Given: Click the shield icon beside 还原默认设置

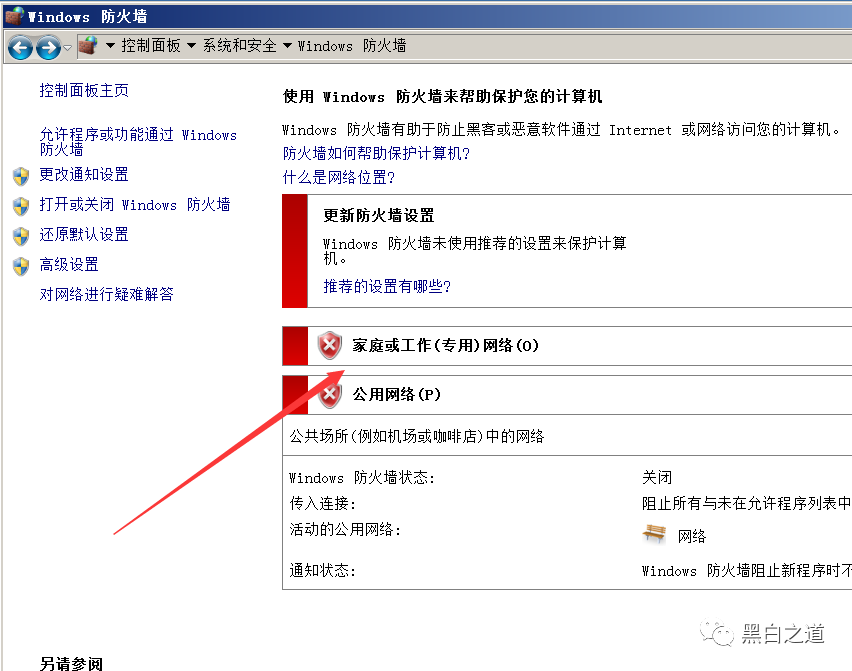Looking at the screenshot, I should (21, 236).
